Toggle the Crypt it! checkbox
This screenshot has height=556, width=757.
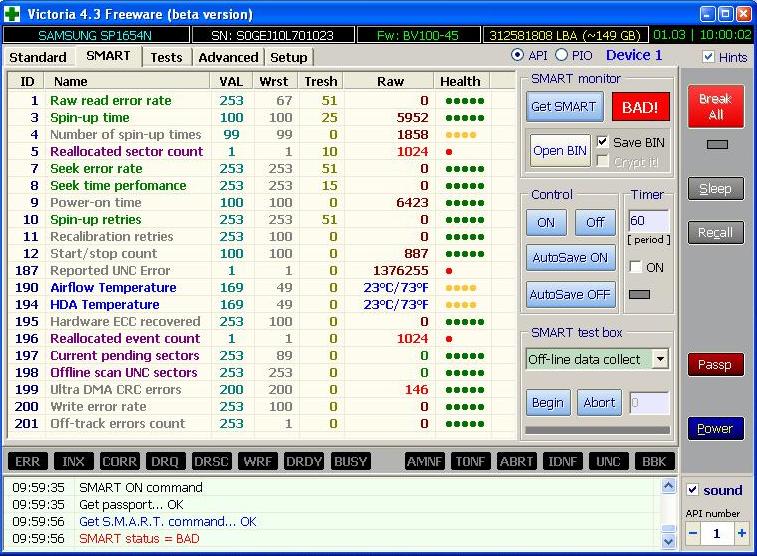[603, 161]
